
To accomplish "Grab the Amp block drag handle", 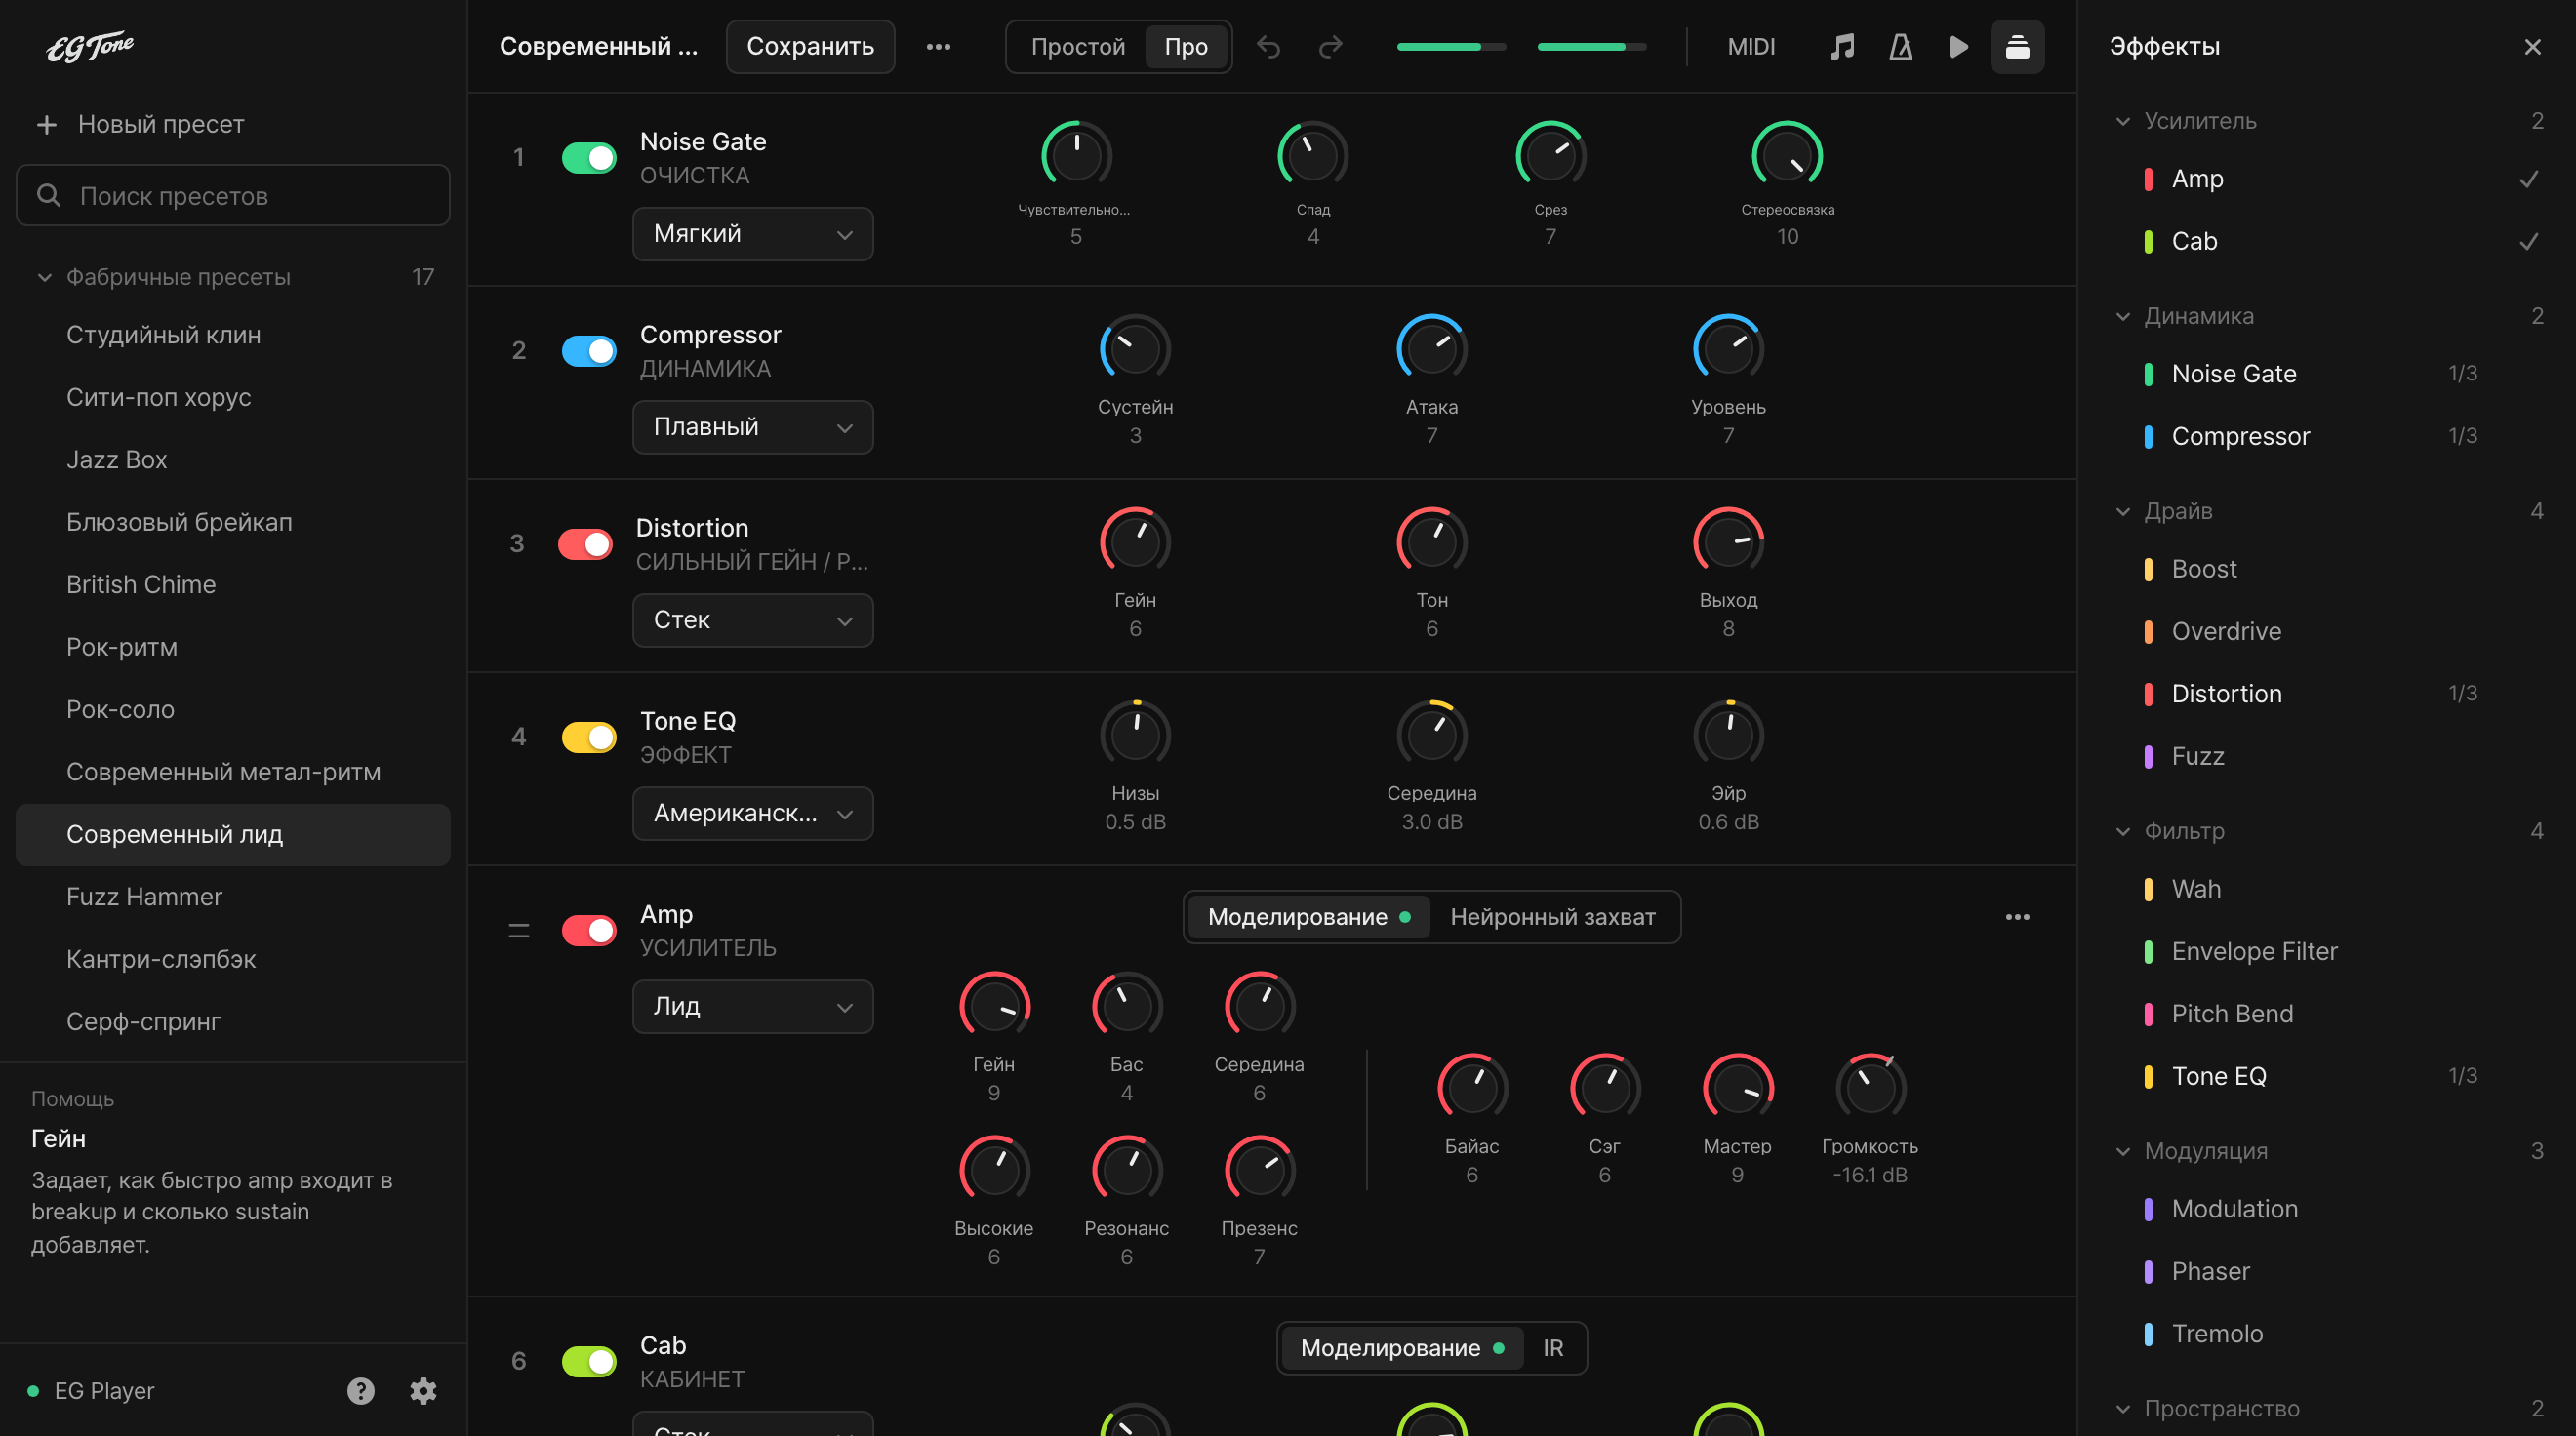I will tap(518, 930).
